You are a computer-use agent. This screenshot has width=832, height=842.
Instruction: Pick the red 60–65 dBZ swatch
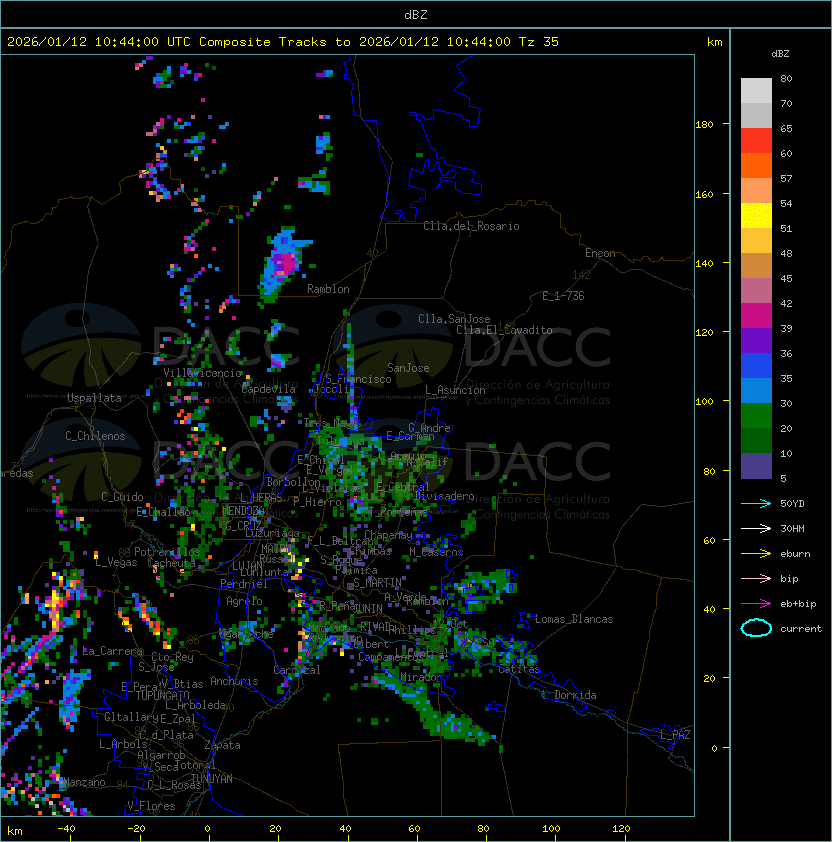(x=756, y=141)
